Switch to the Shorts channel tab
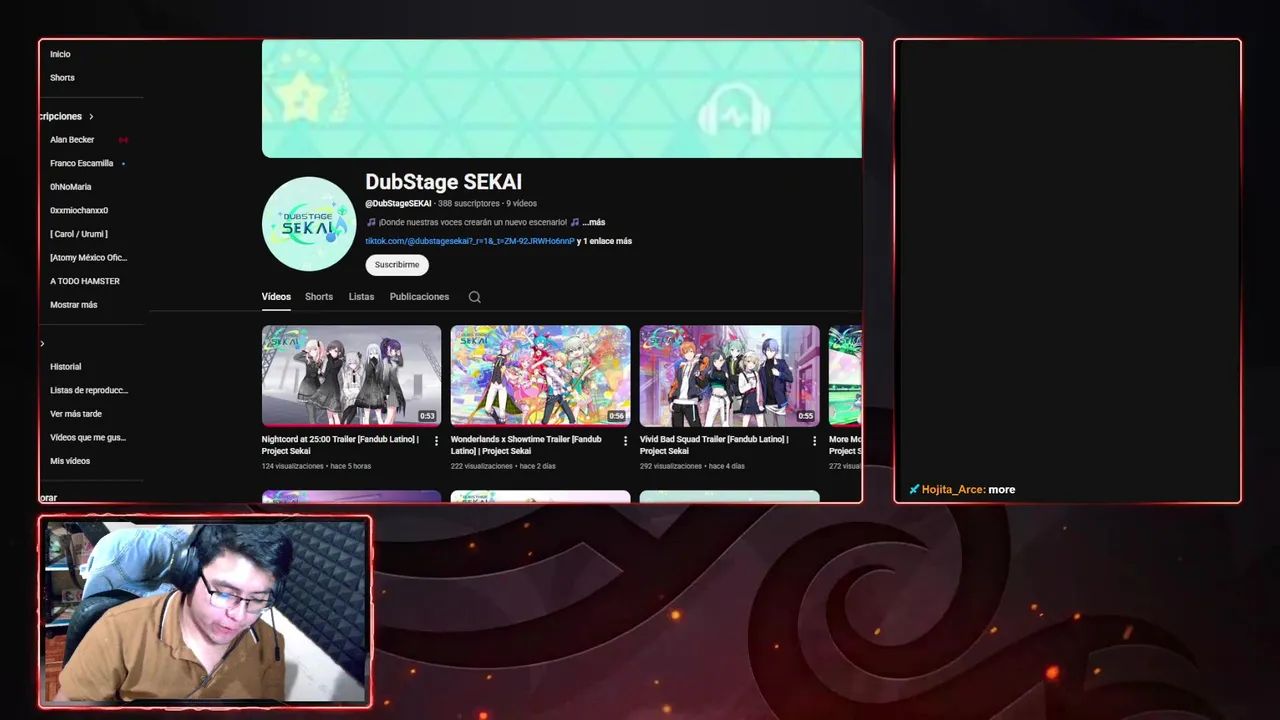This screenshot has height=720, width=1280. 319,297
